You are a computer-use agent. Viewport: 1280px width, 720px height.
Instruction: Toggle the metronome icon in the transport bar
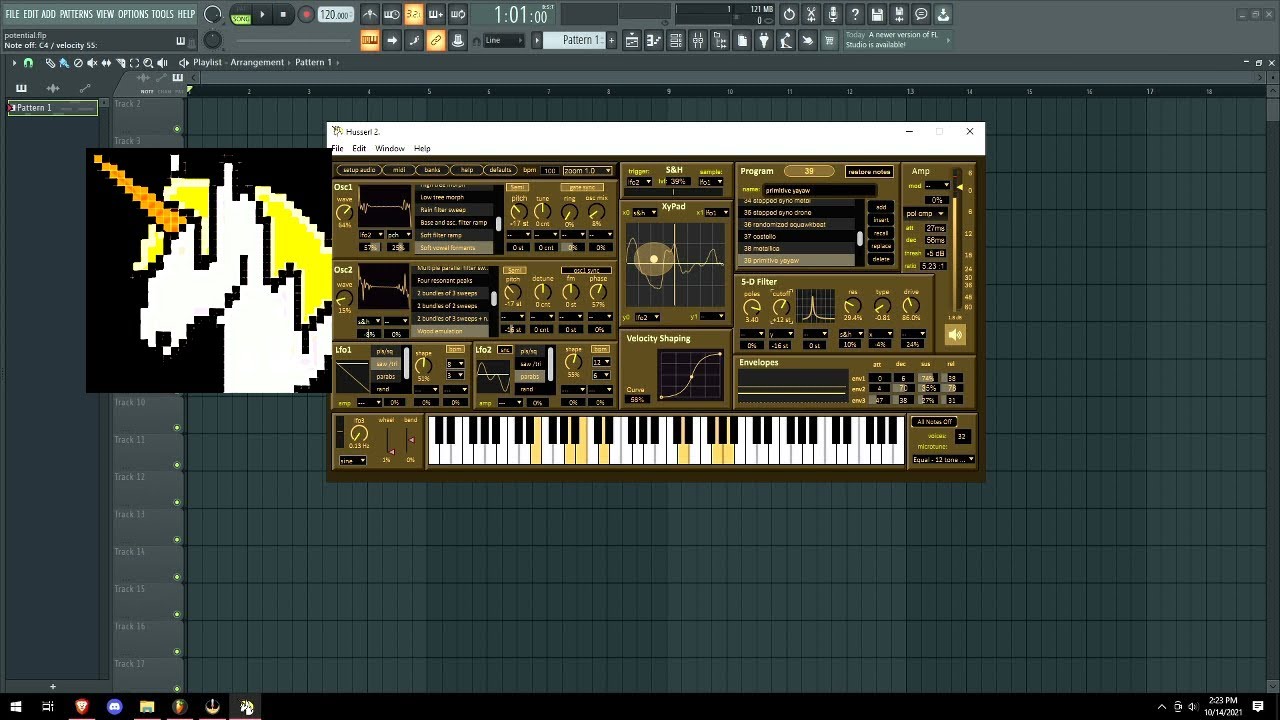(x=370, y=15)
